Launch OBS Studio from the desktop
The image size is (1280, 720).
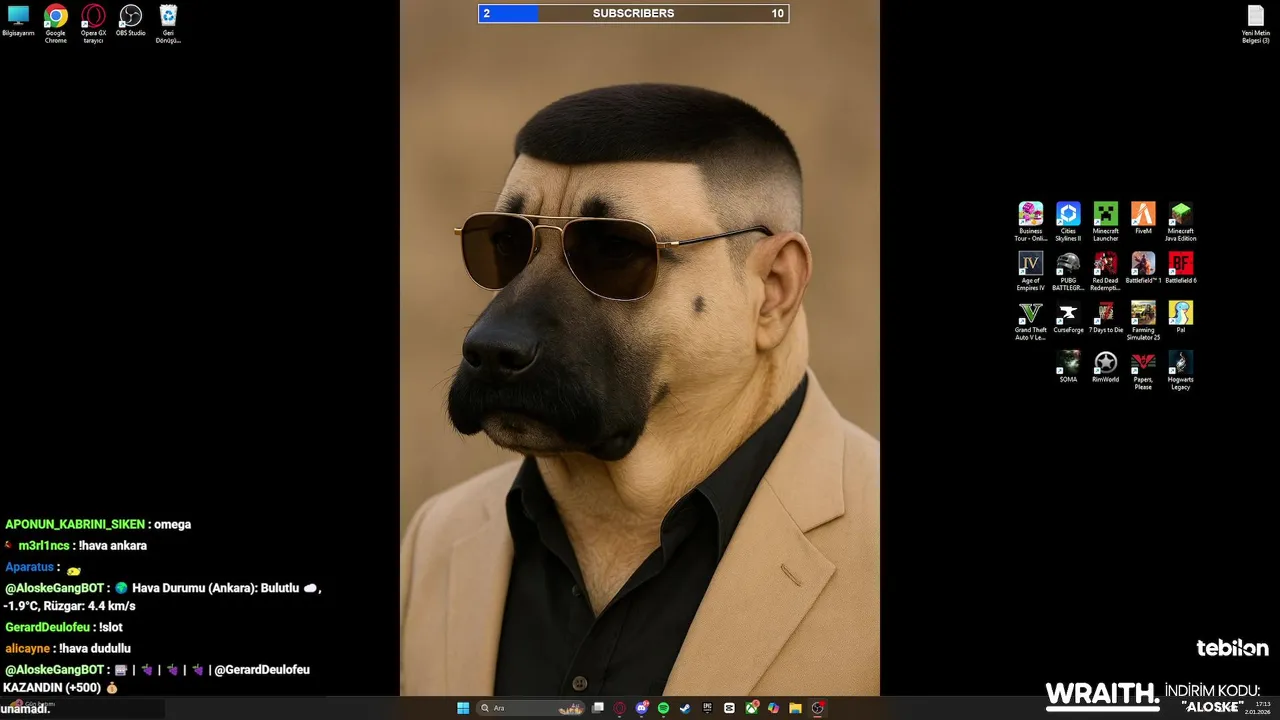(x=130, y=21)
